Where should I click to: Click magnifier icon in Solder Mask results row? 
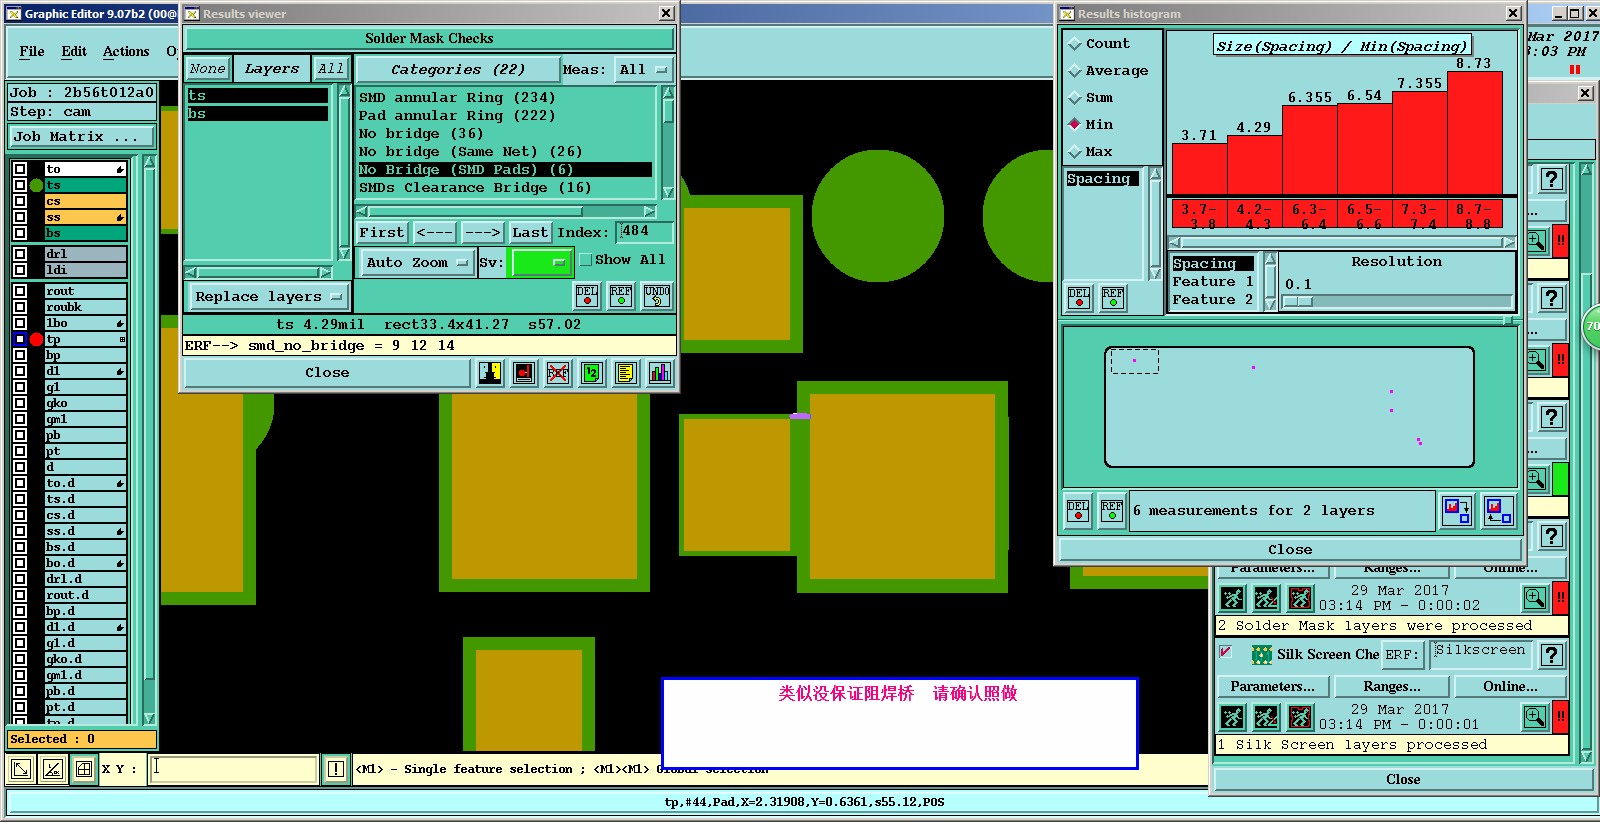point(1535,598)
